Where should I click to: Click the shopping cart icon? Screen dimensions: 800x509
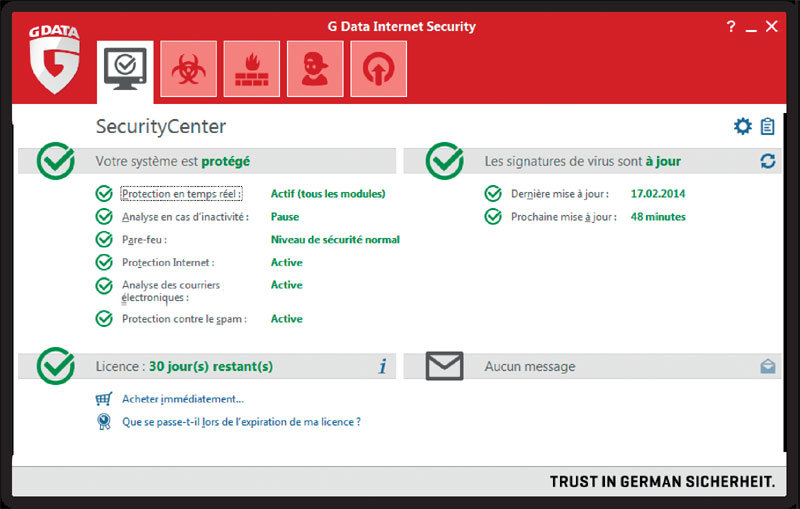point(104,399)
